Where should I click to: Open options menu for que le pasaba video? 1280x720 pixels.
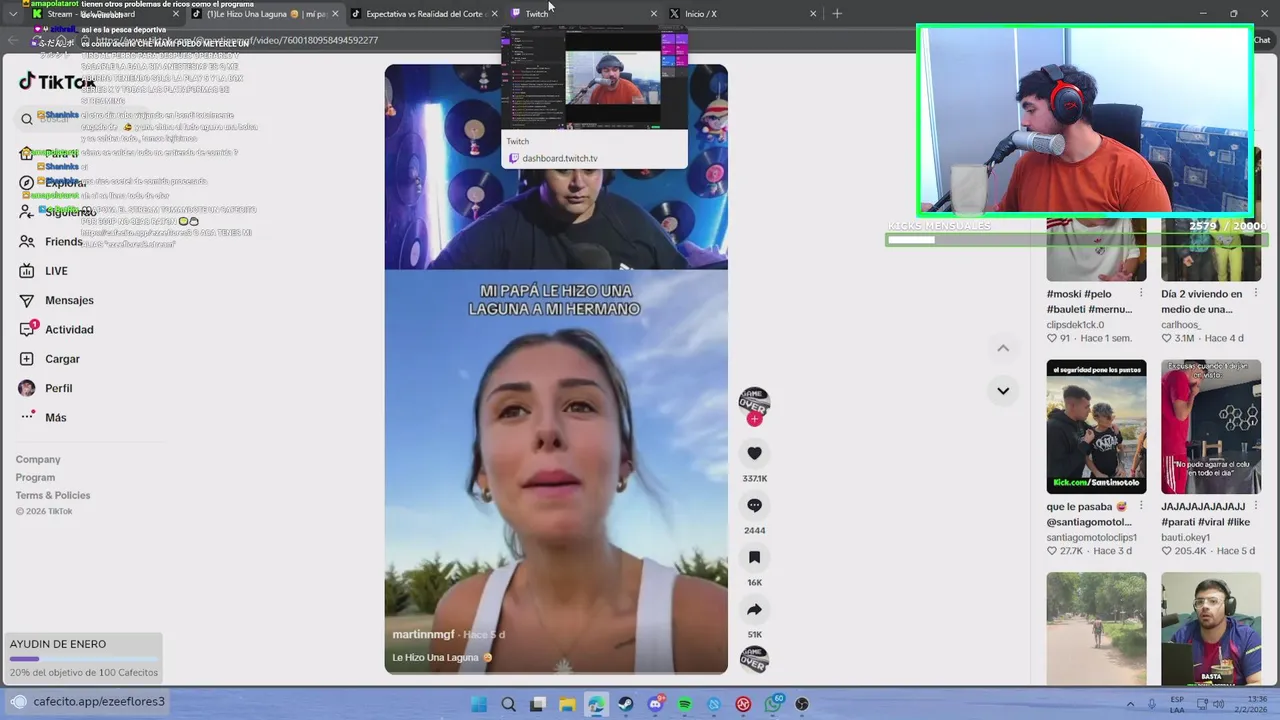tap(1141, 506)
